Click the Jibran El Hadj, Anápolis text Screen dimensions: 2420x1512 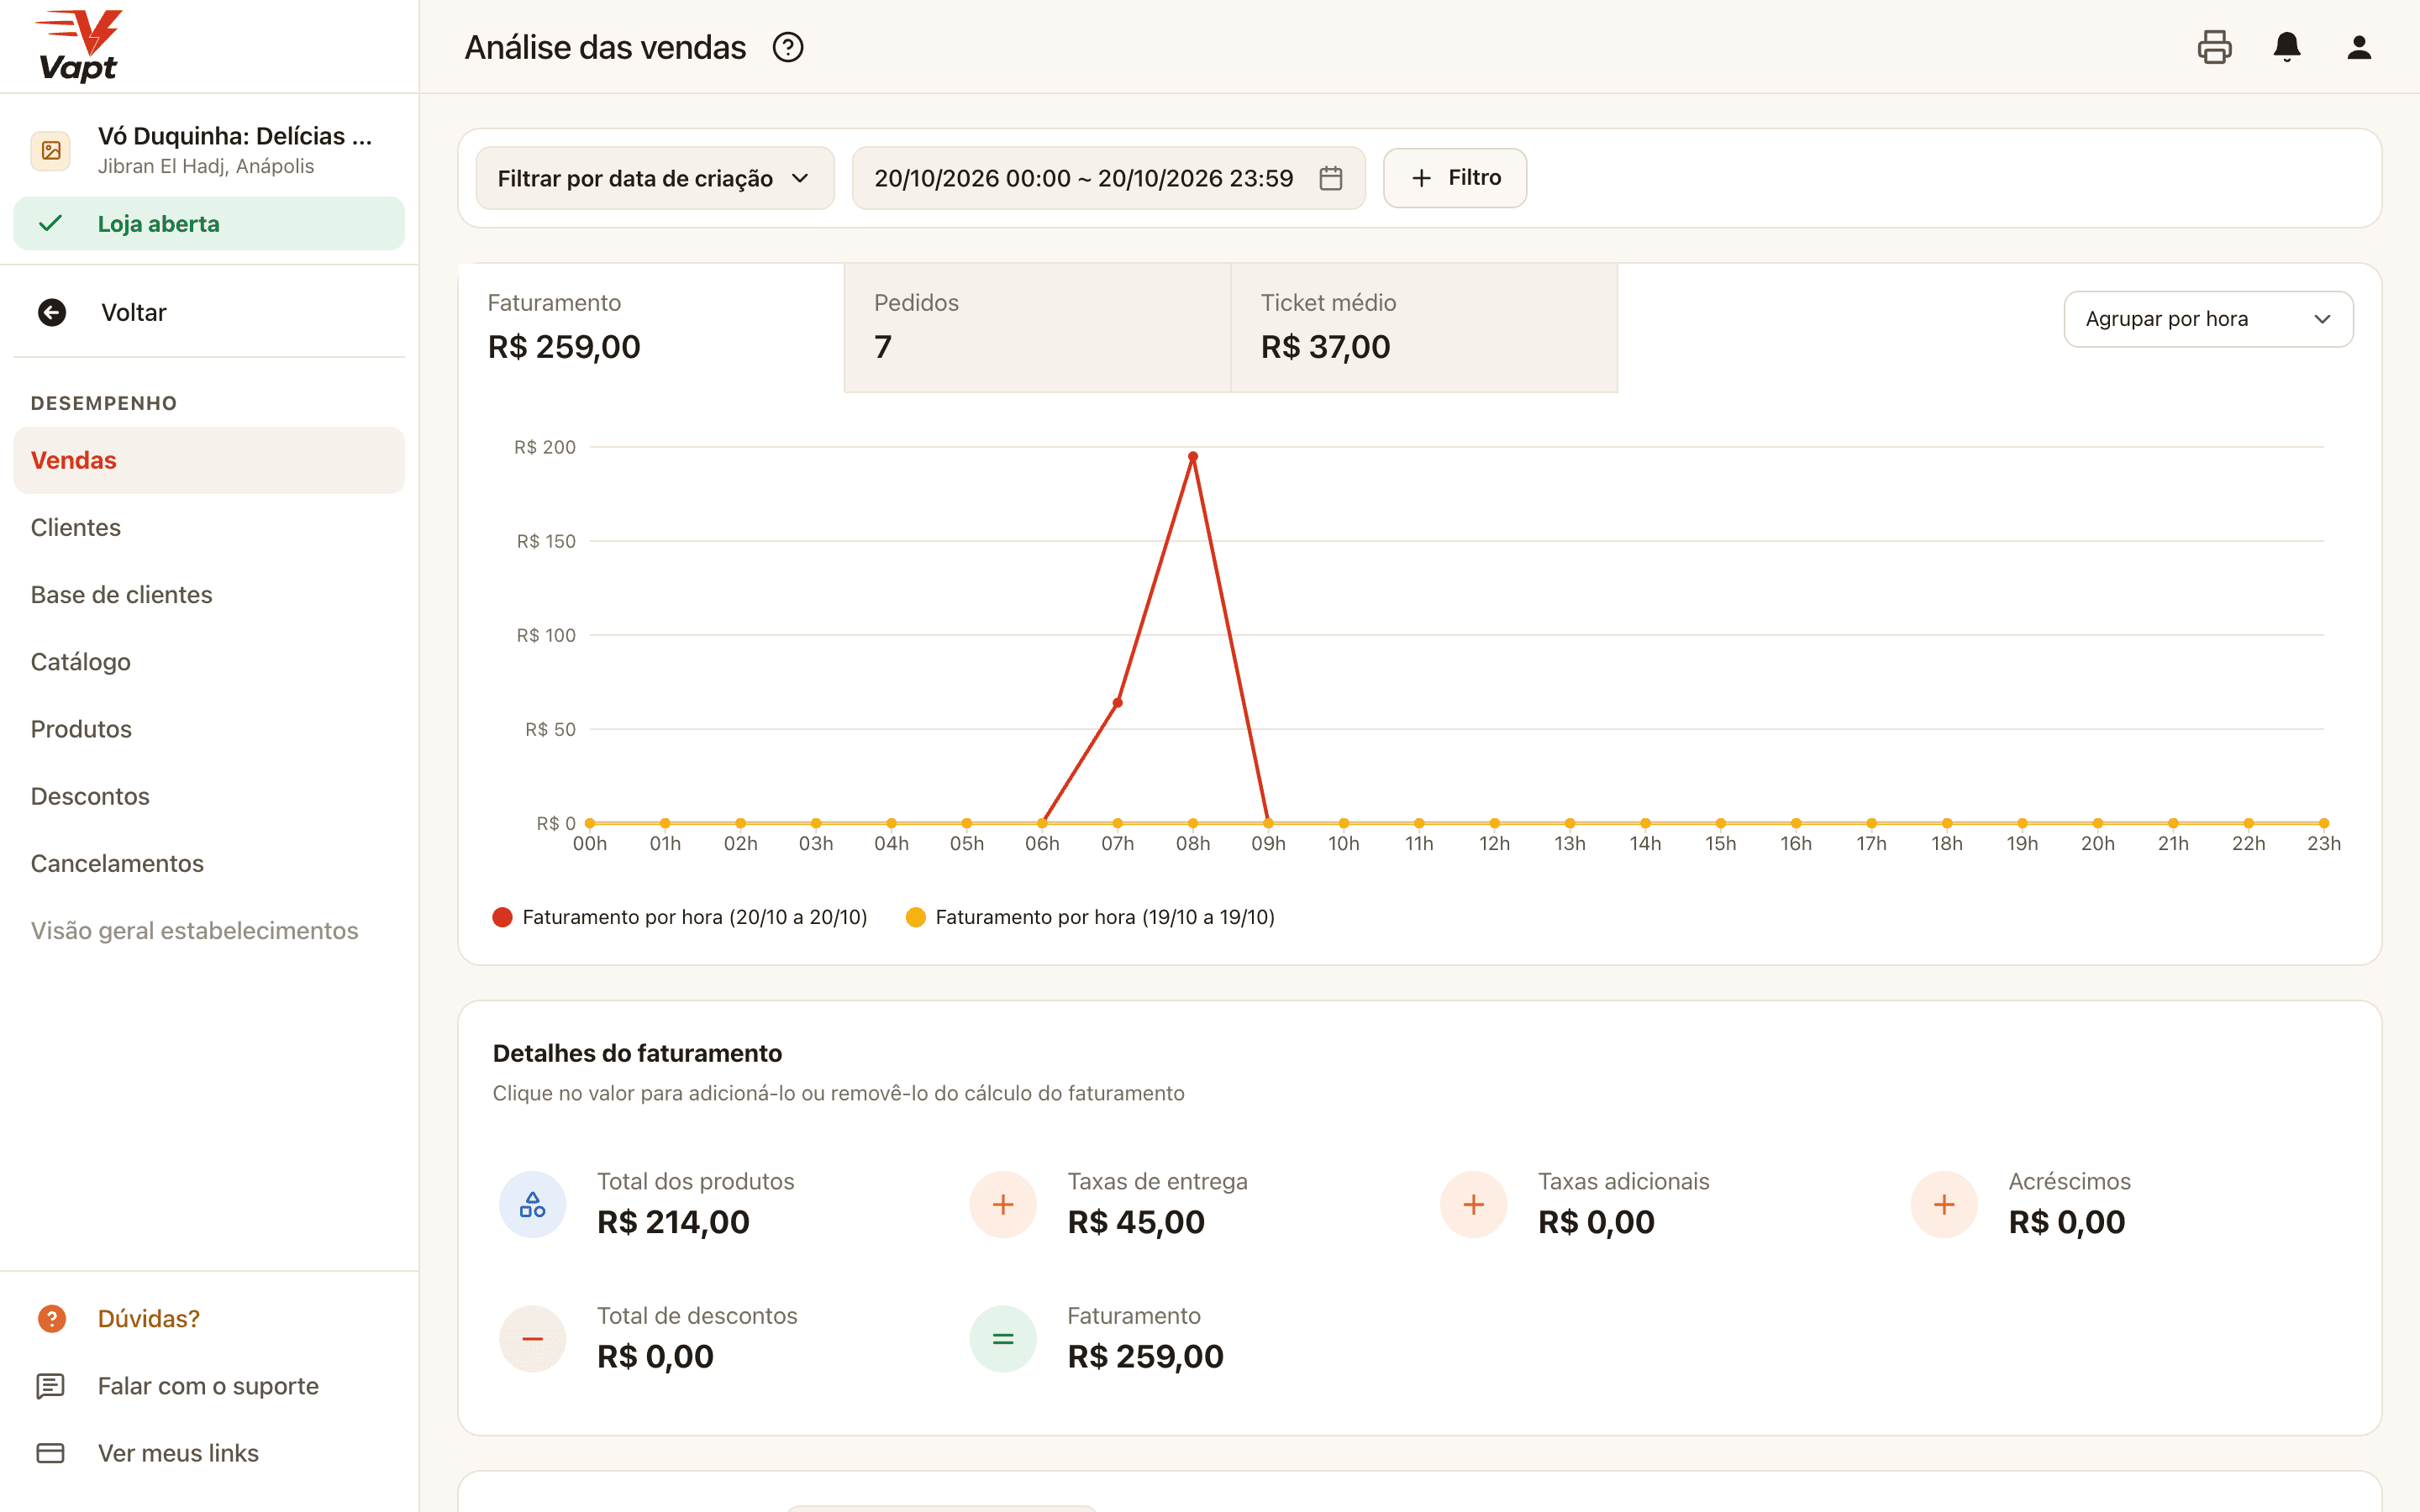coord(206,166)
